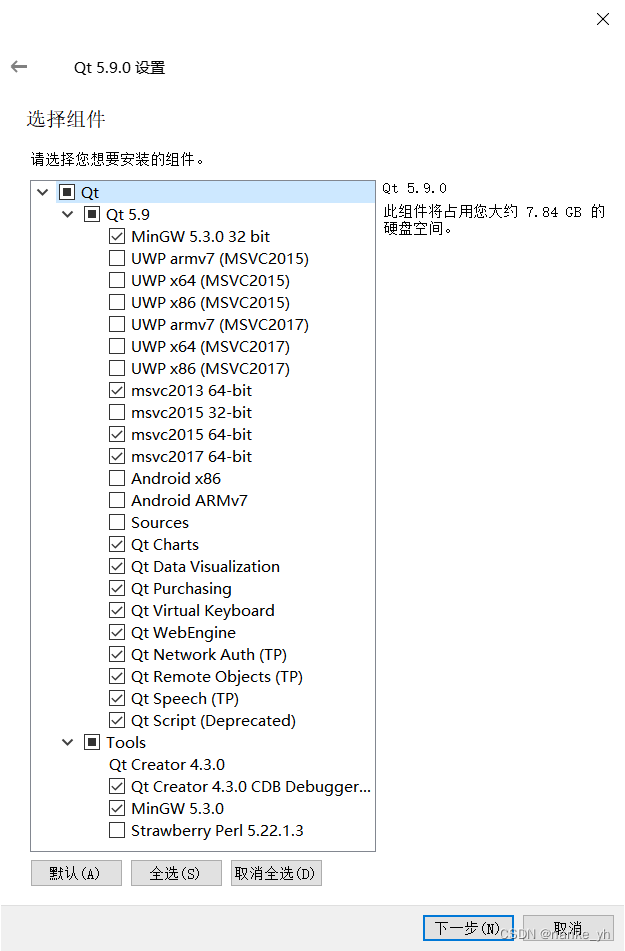Uncheck Qt Charts
625x951 pixels.
point(117,545)
